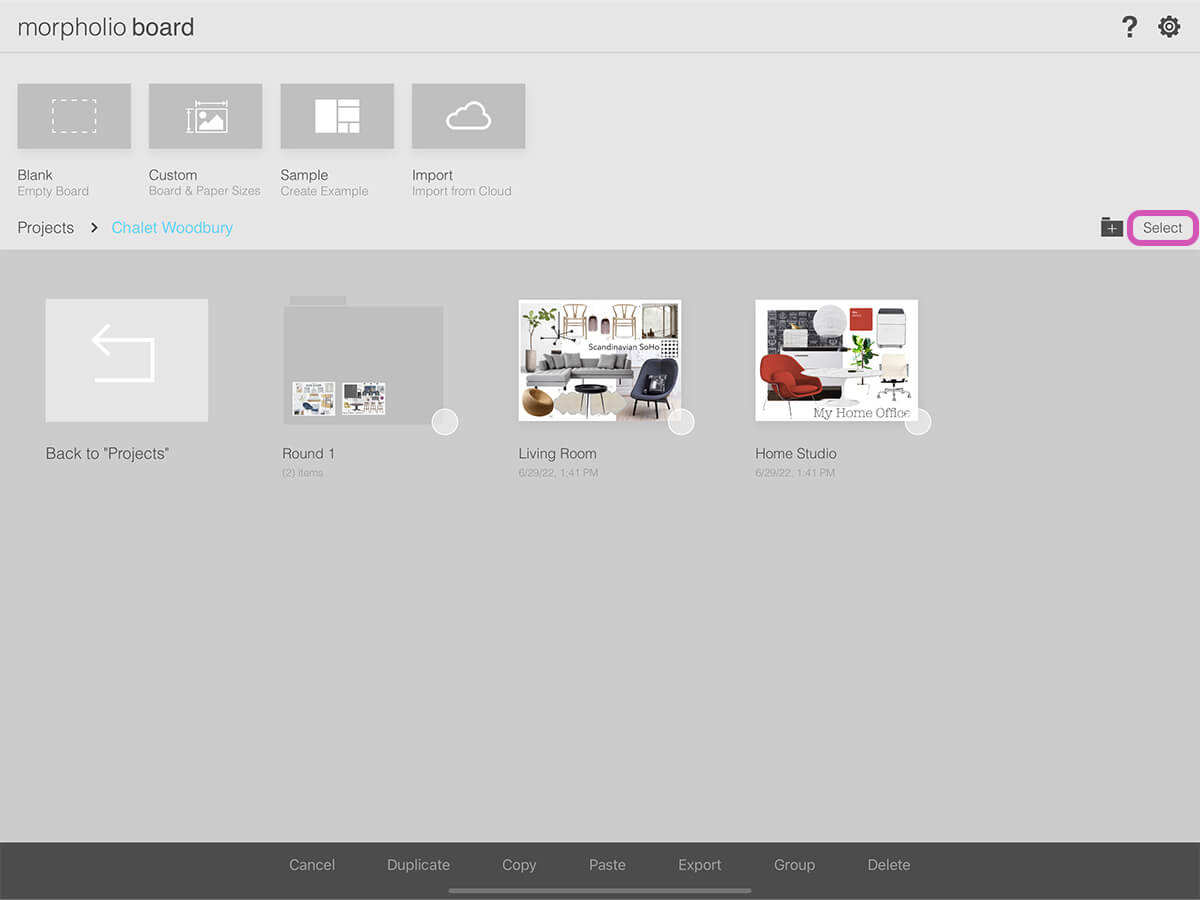This screenshot has width=1200, height=900.
Task: Open Custom board and paper sizes
Action: [205, 117]
